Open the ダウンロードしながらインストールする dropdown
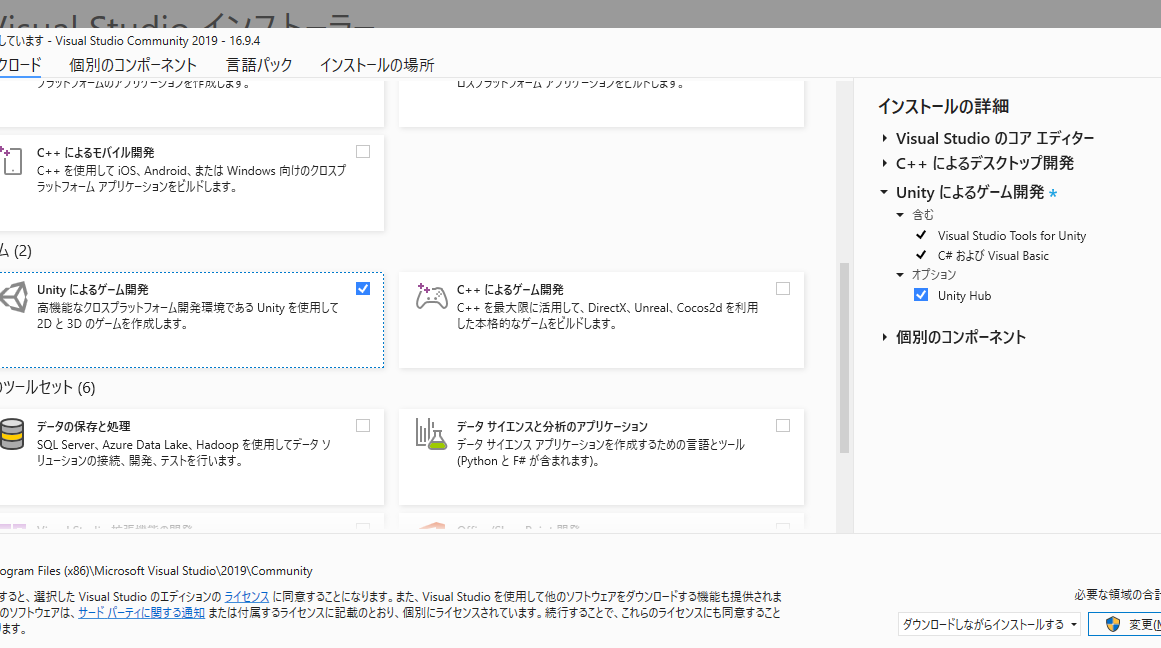The width and height of the screenshot is (1161, 648). coord(988,623)
